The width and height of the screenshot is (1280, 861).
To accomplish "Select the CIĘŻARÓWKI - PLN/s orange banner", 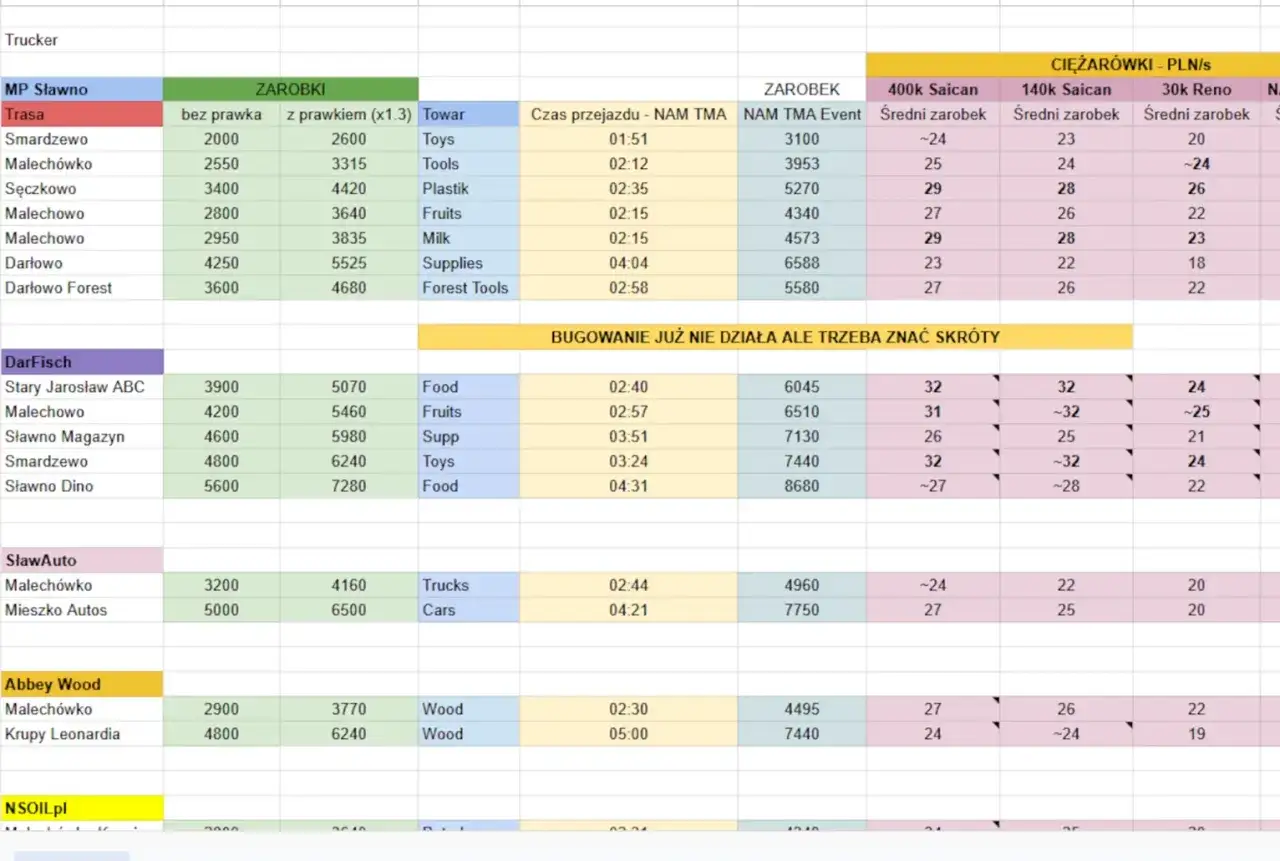I will pyautogui.click(x=1073, y=64).
